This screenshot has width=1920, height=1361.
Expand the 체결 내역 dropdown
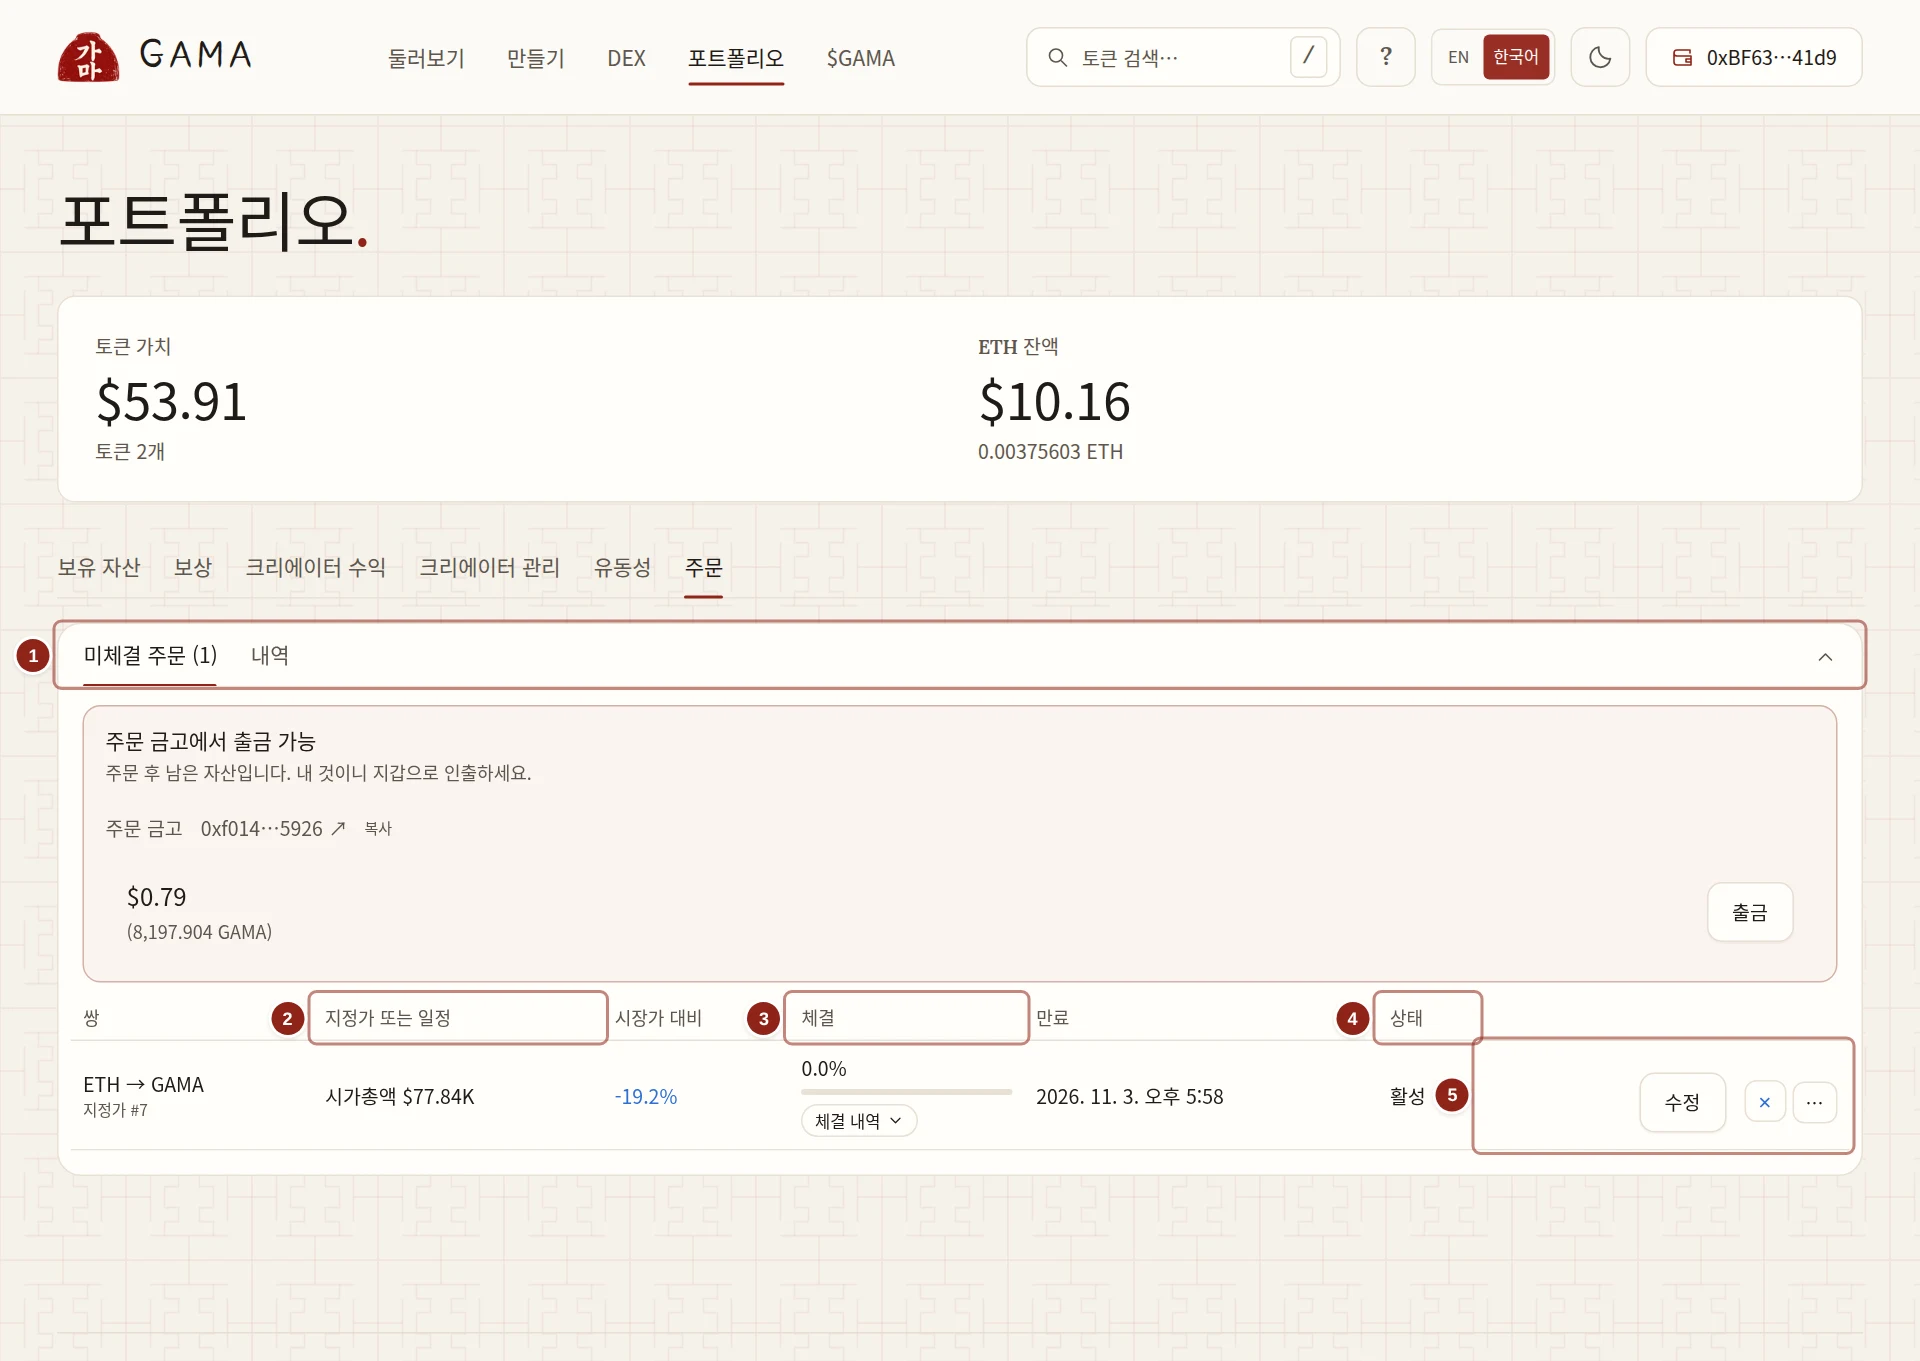coord(858,1121)
